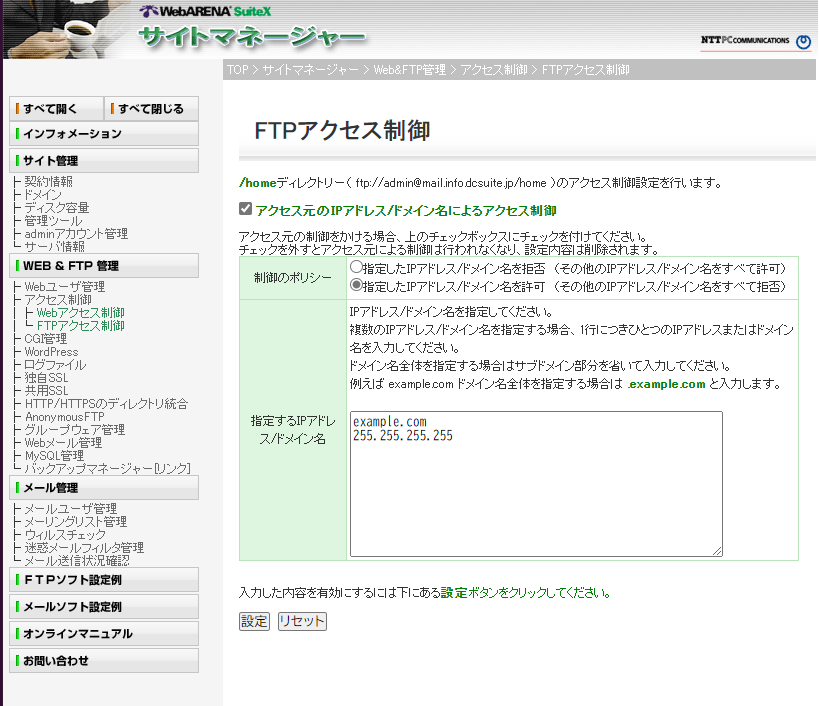The image size is (819, 706).
Task: Click the 設定 submit button
Action: (x=254, y=621)
